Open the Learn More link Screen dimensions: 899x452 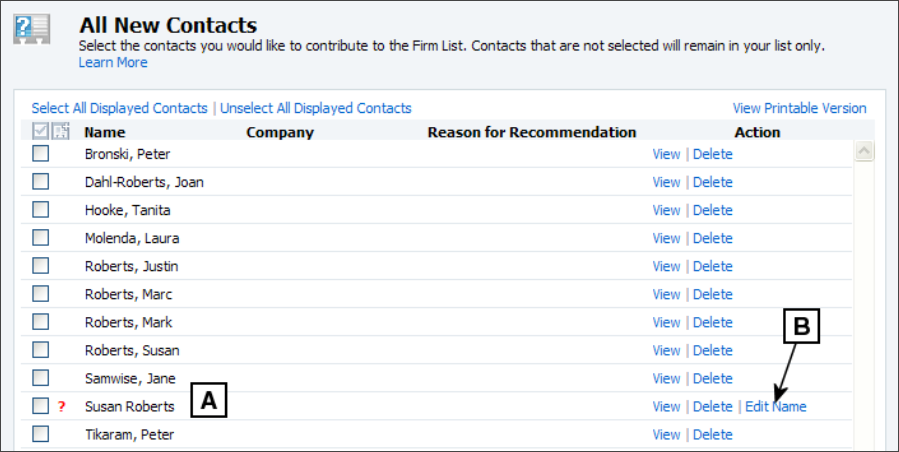tap(113, 63)
